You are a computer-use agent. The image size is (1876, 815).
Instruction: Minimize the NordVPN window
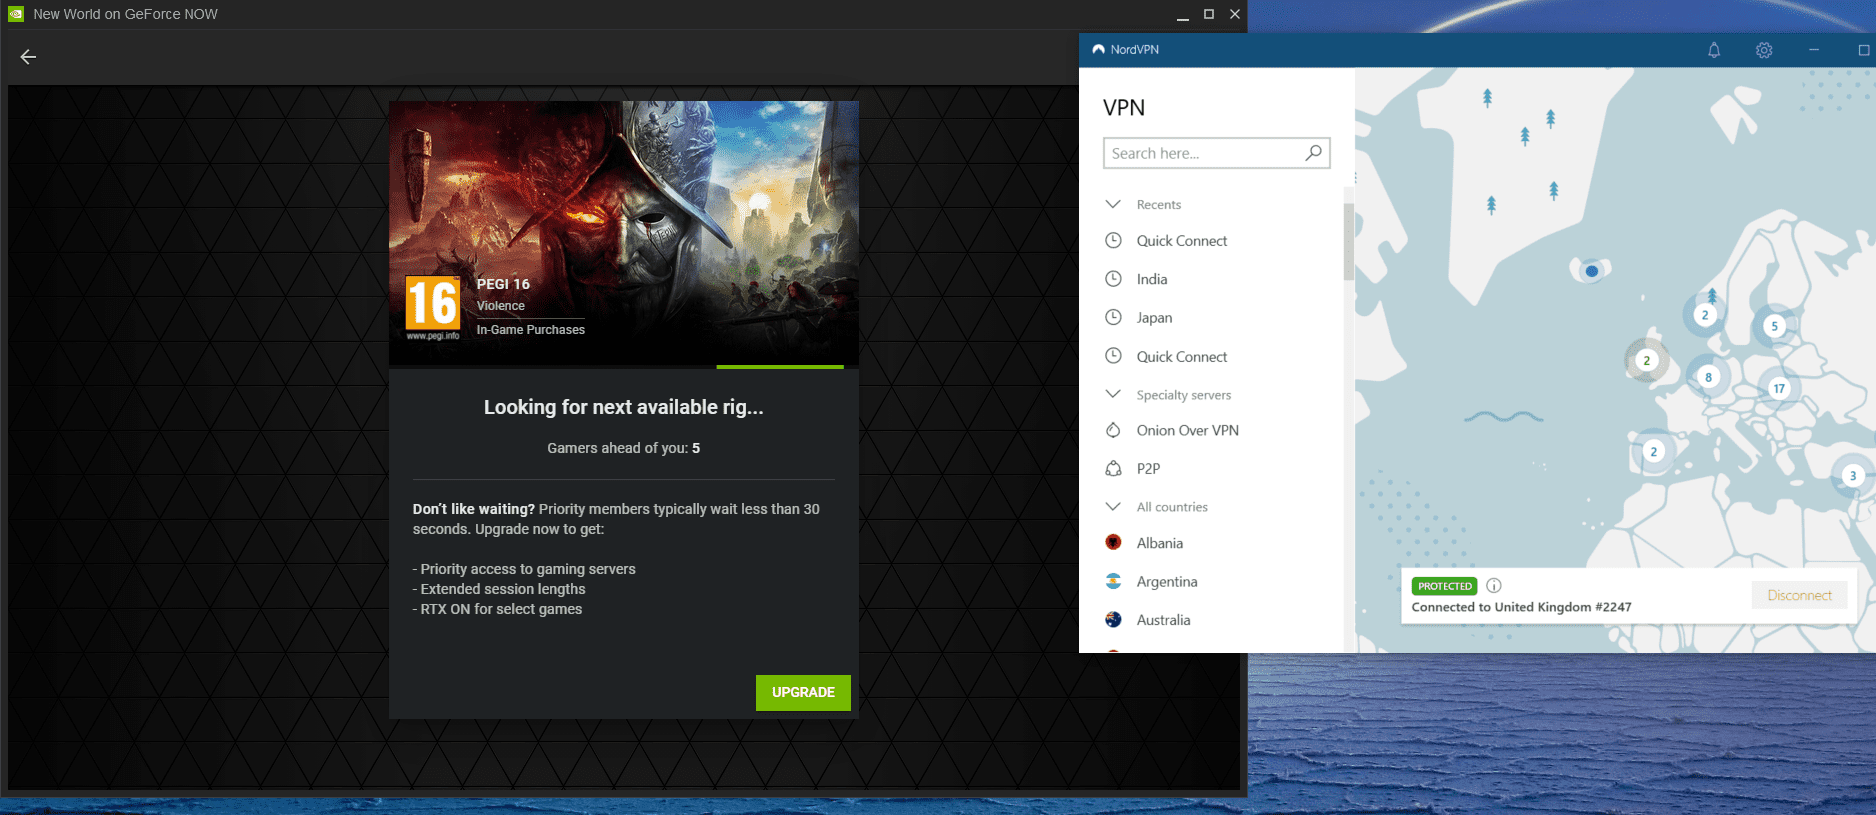pos(1814,50)
